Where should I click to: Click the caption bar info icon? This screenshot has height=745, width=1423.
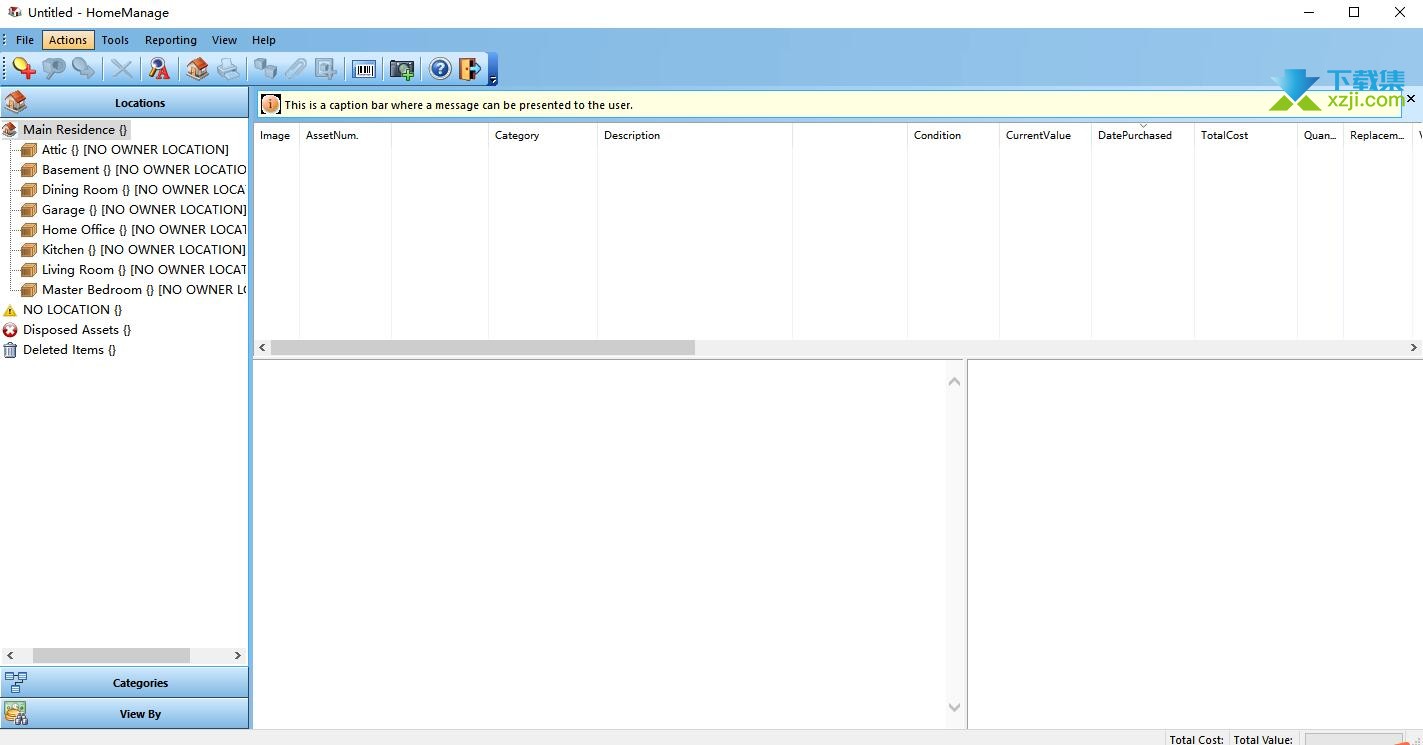[270, 104]
